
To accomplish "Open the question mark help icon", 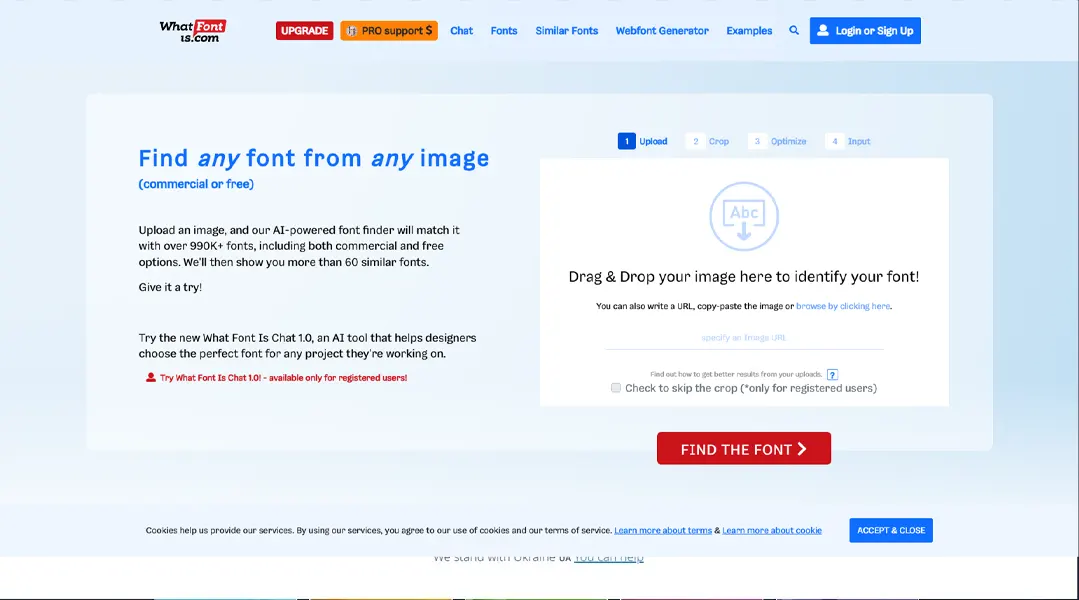I will click(x=832, y=375).
